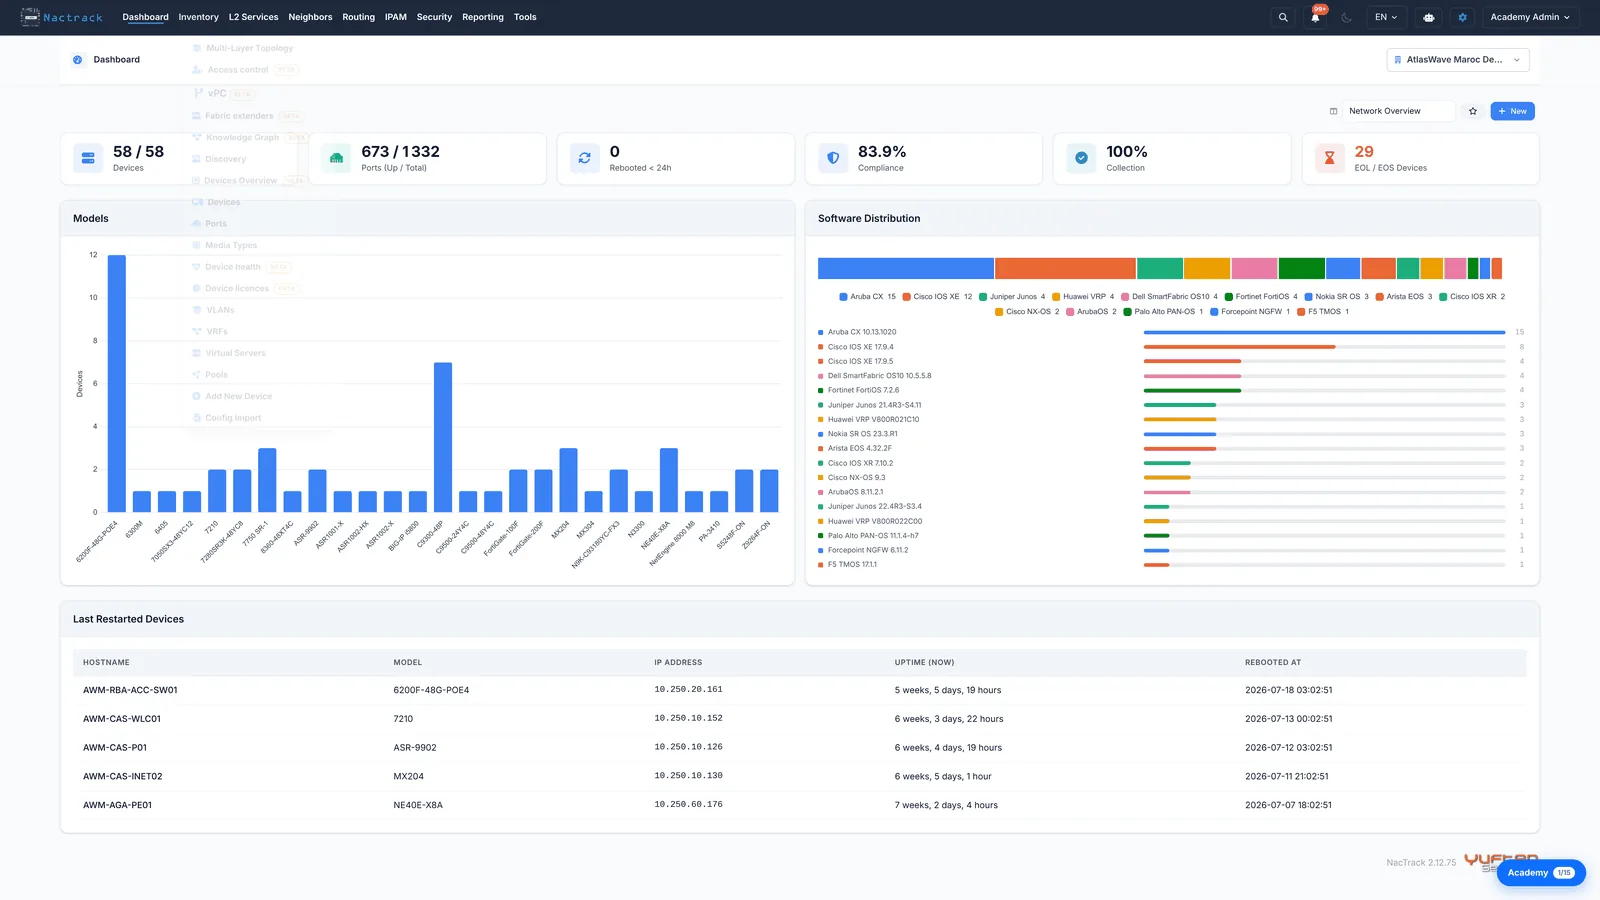Expand the AtlasWave Maroc tenant selector
The width and height of the screenshot is (1600, 900).
pos(1458,60)
